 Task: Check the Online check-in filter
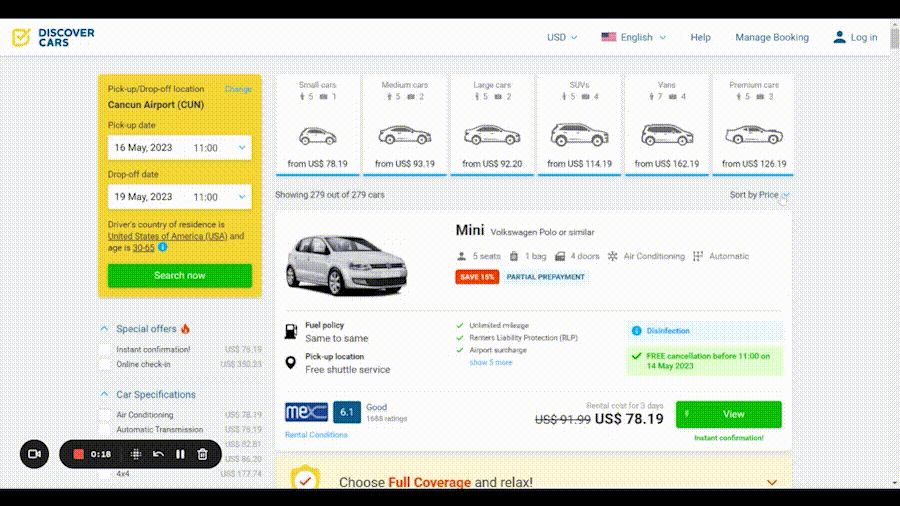104,364
